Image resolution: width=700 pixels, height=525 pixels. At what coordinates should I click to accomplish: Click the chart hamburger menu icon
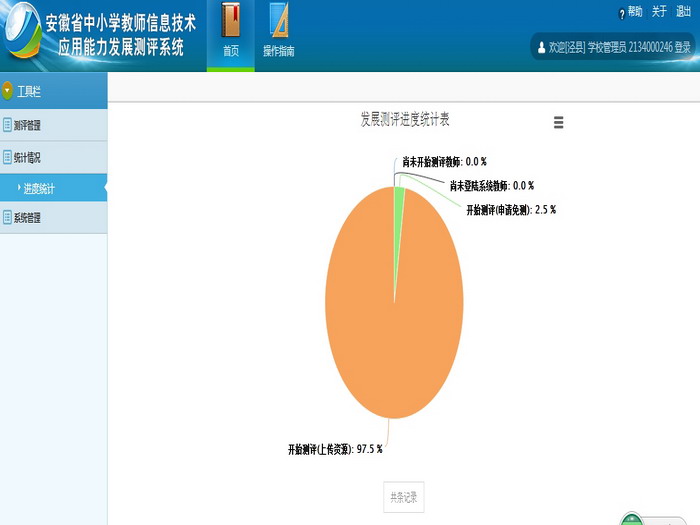pyautogui.click(x=558, y=122)
